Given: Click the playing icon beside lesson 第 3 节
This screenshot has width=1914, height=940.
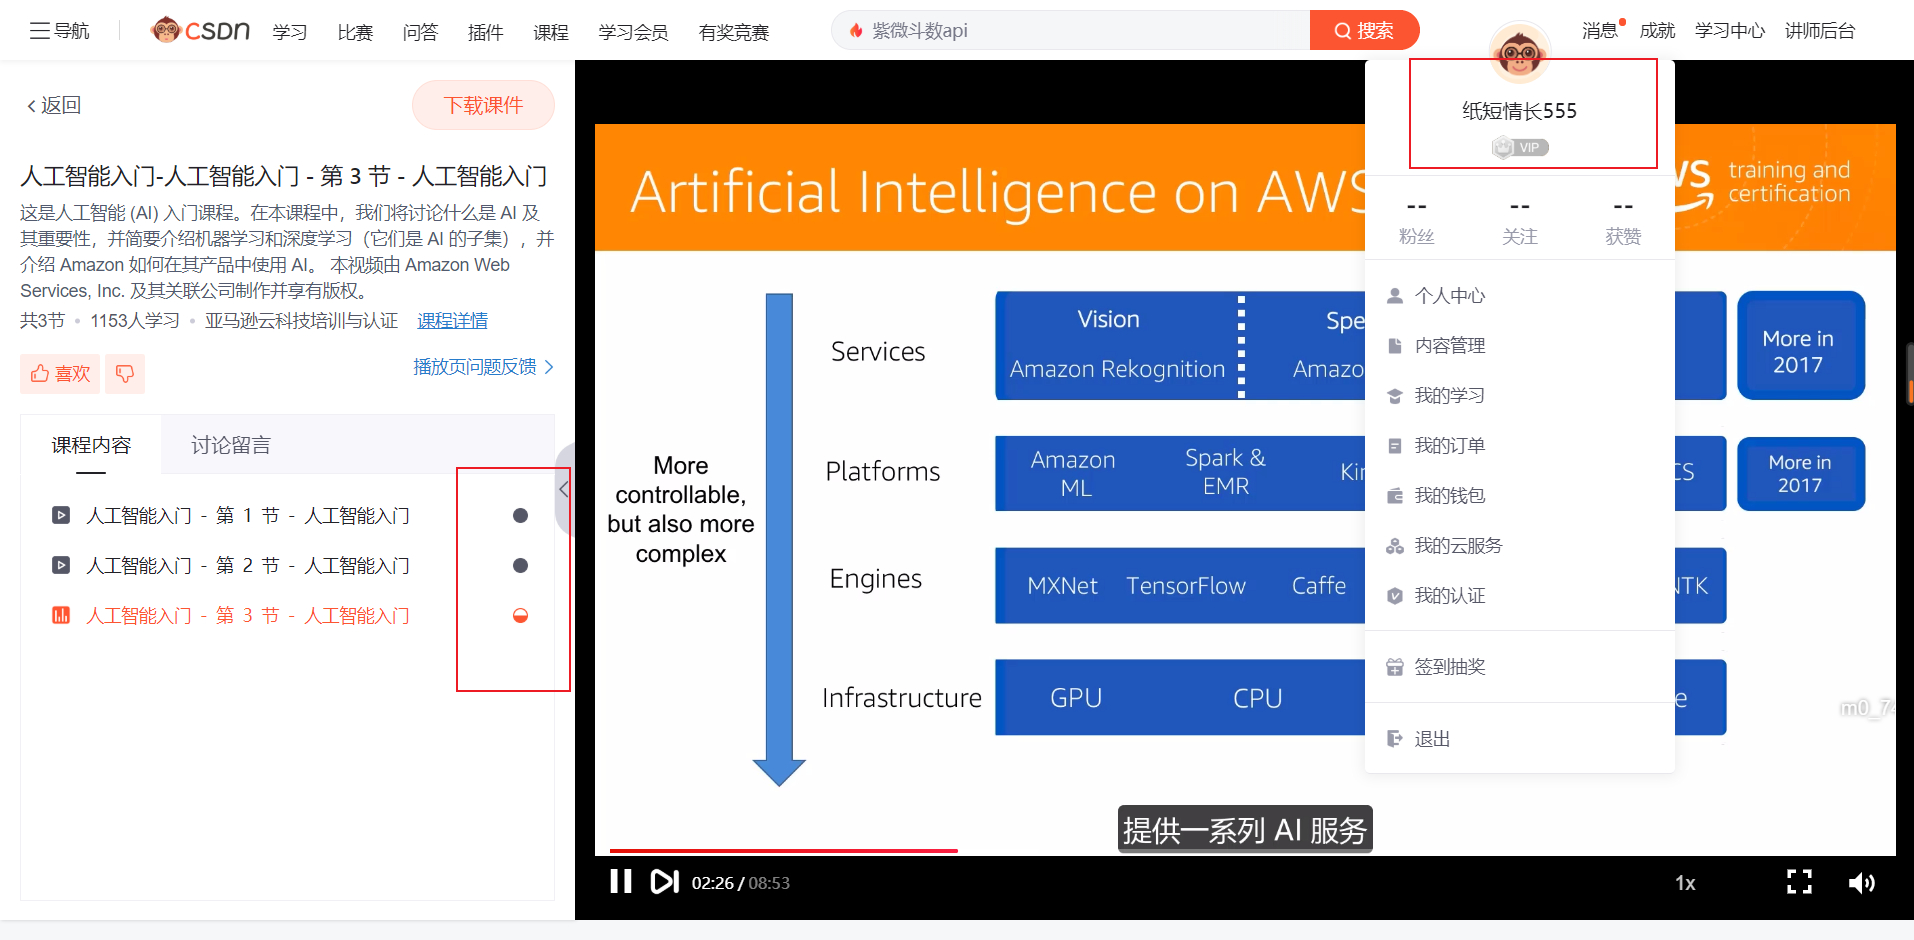Looking at the screenshot, I should point(61,615).
